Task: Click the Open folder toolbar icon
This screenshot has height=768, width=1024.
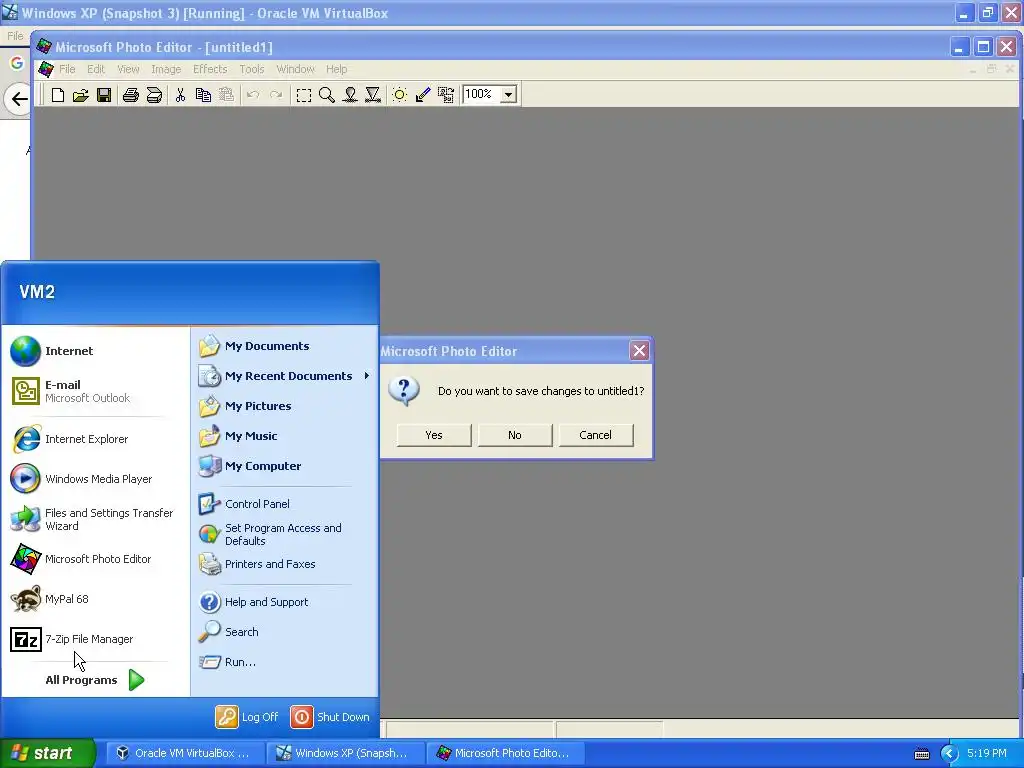Action: click(x=80, y=95)
